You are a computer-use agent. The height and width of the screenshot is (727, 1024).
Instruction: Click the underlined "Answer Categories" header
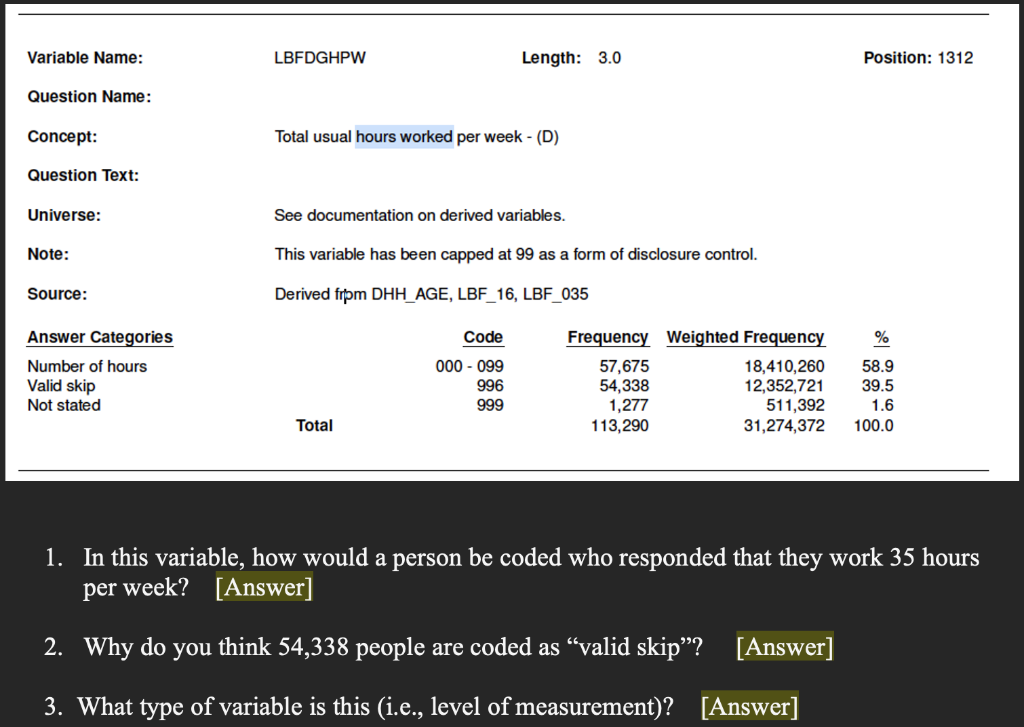pyautogui.click(x=99, y=337)
